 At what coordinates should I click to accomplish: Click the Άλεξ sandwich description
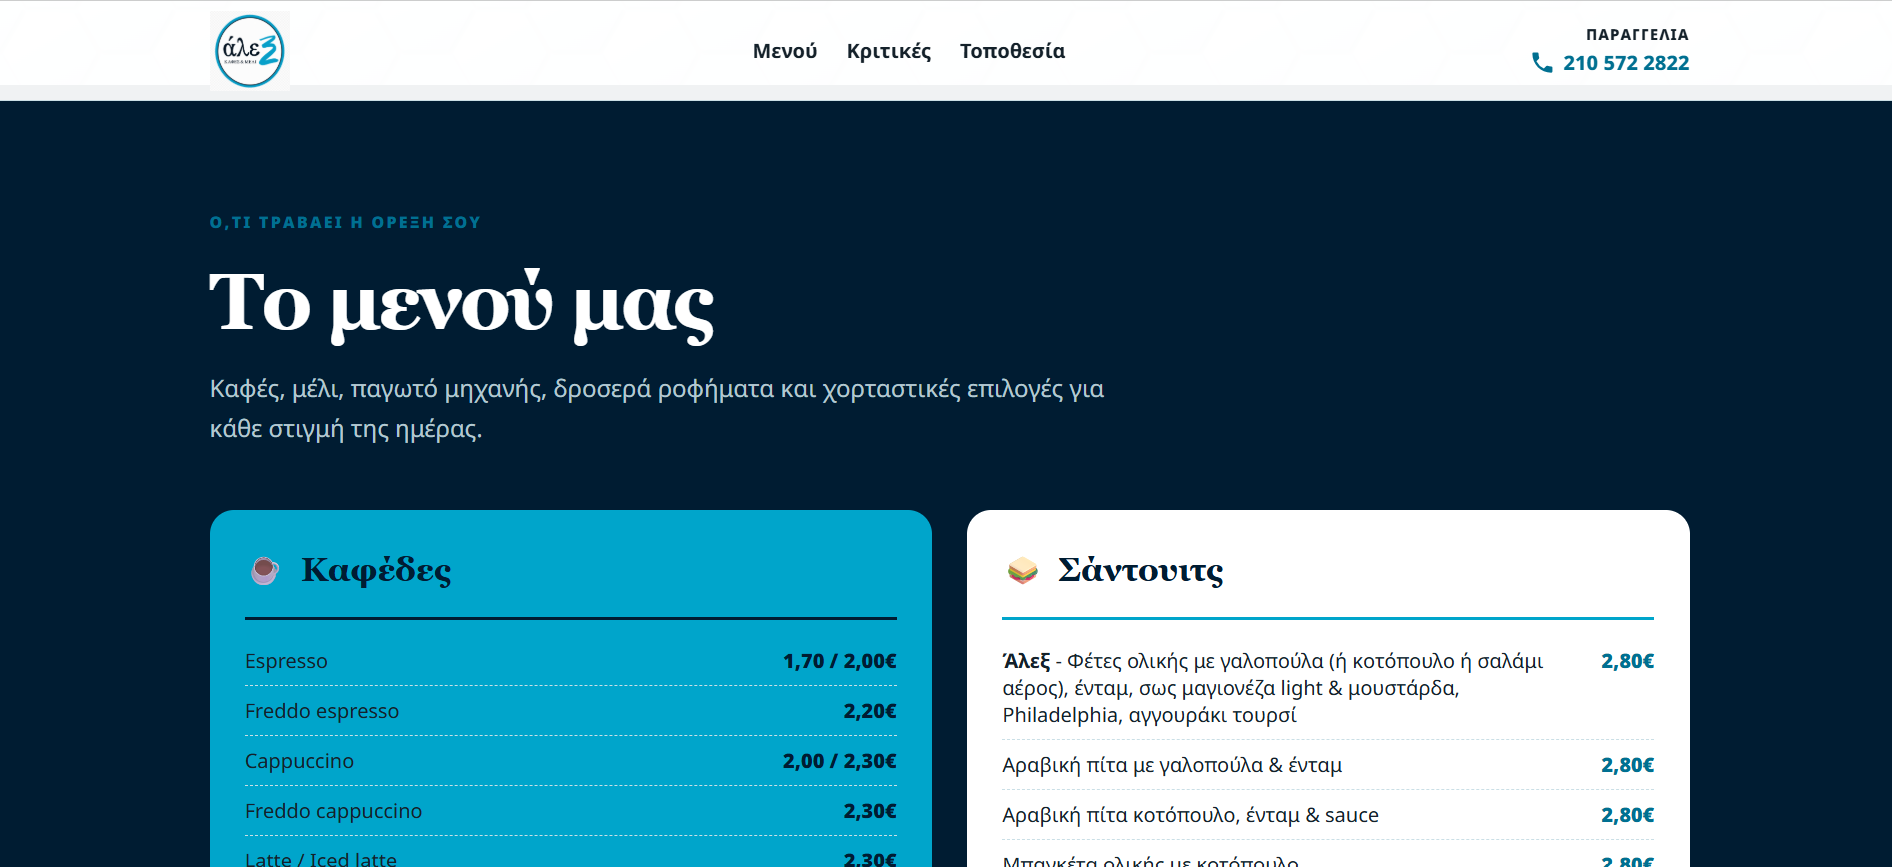1273,688
